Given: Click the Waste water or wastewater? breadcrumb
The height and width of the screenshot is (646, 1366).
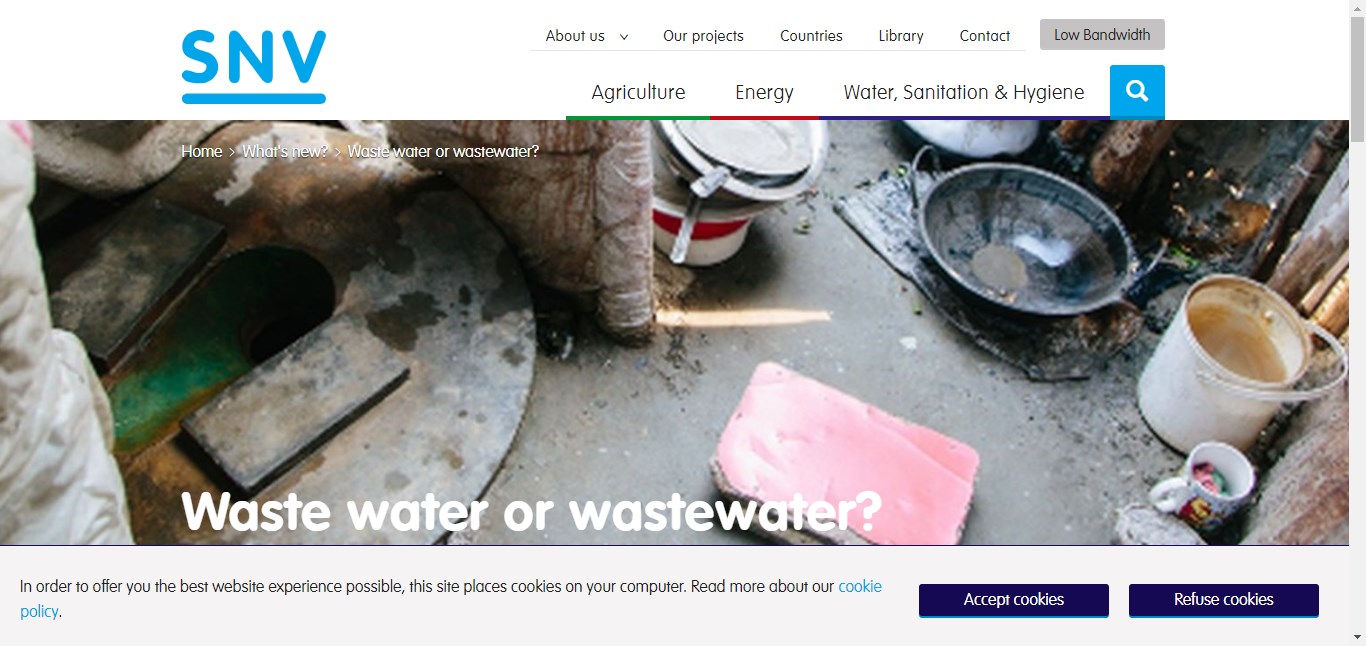Looking at the screenshot, I should (x=443, y=151).
